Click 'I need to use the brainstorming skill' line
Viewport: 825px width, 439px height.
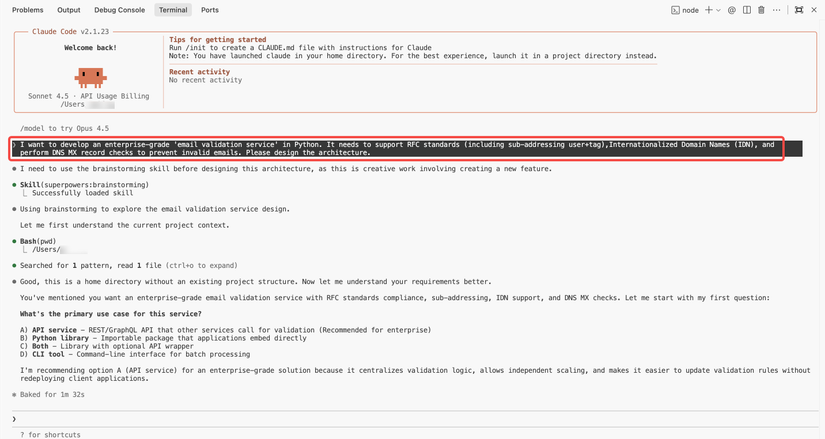pos(286,168)
